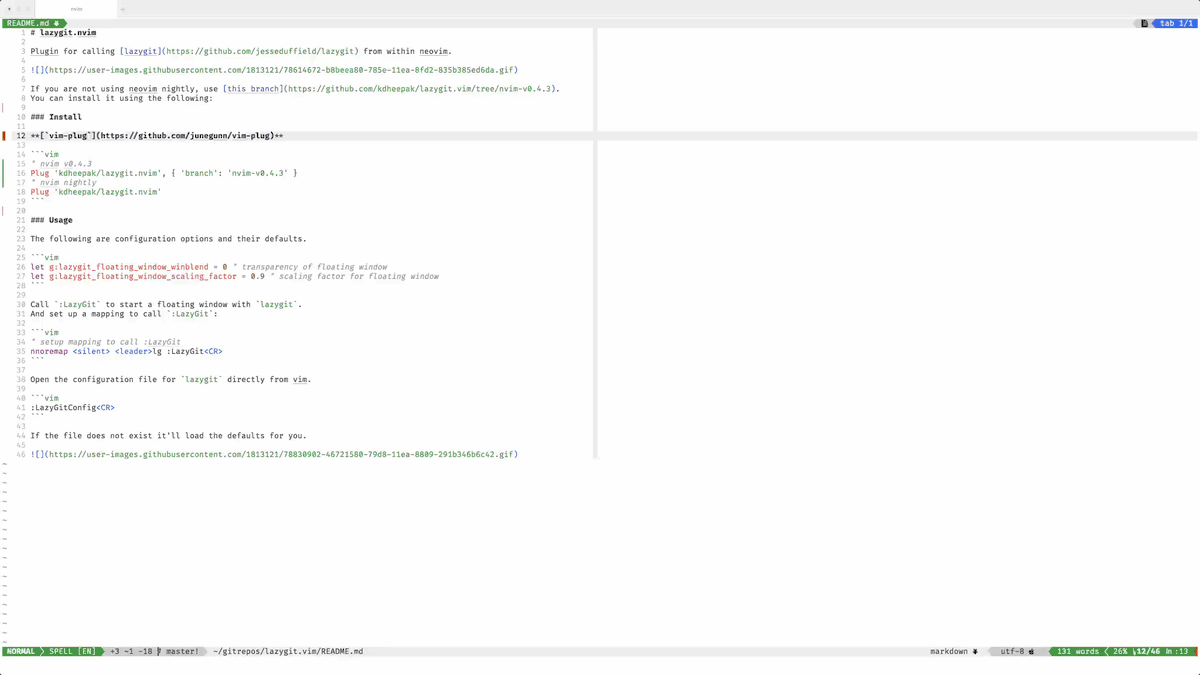Open the markdown filetype dropdown arrow

tap(975, 651)
